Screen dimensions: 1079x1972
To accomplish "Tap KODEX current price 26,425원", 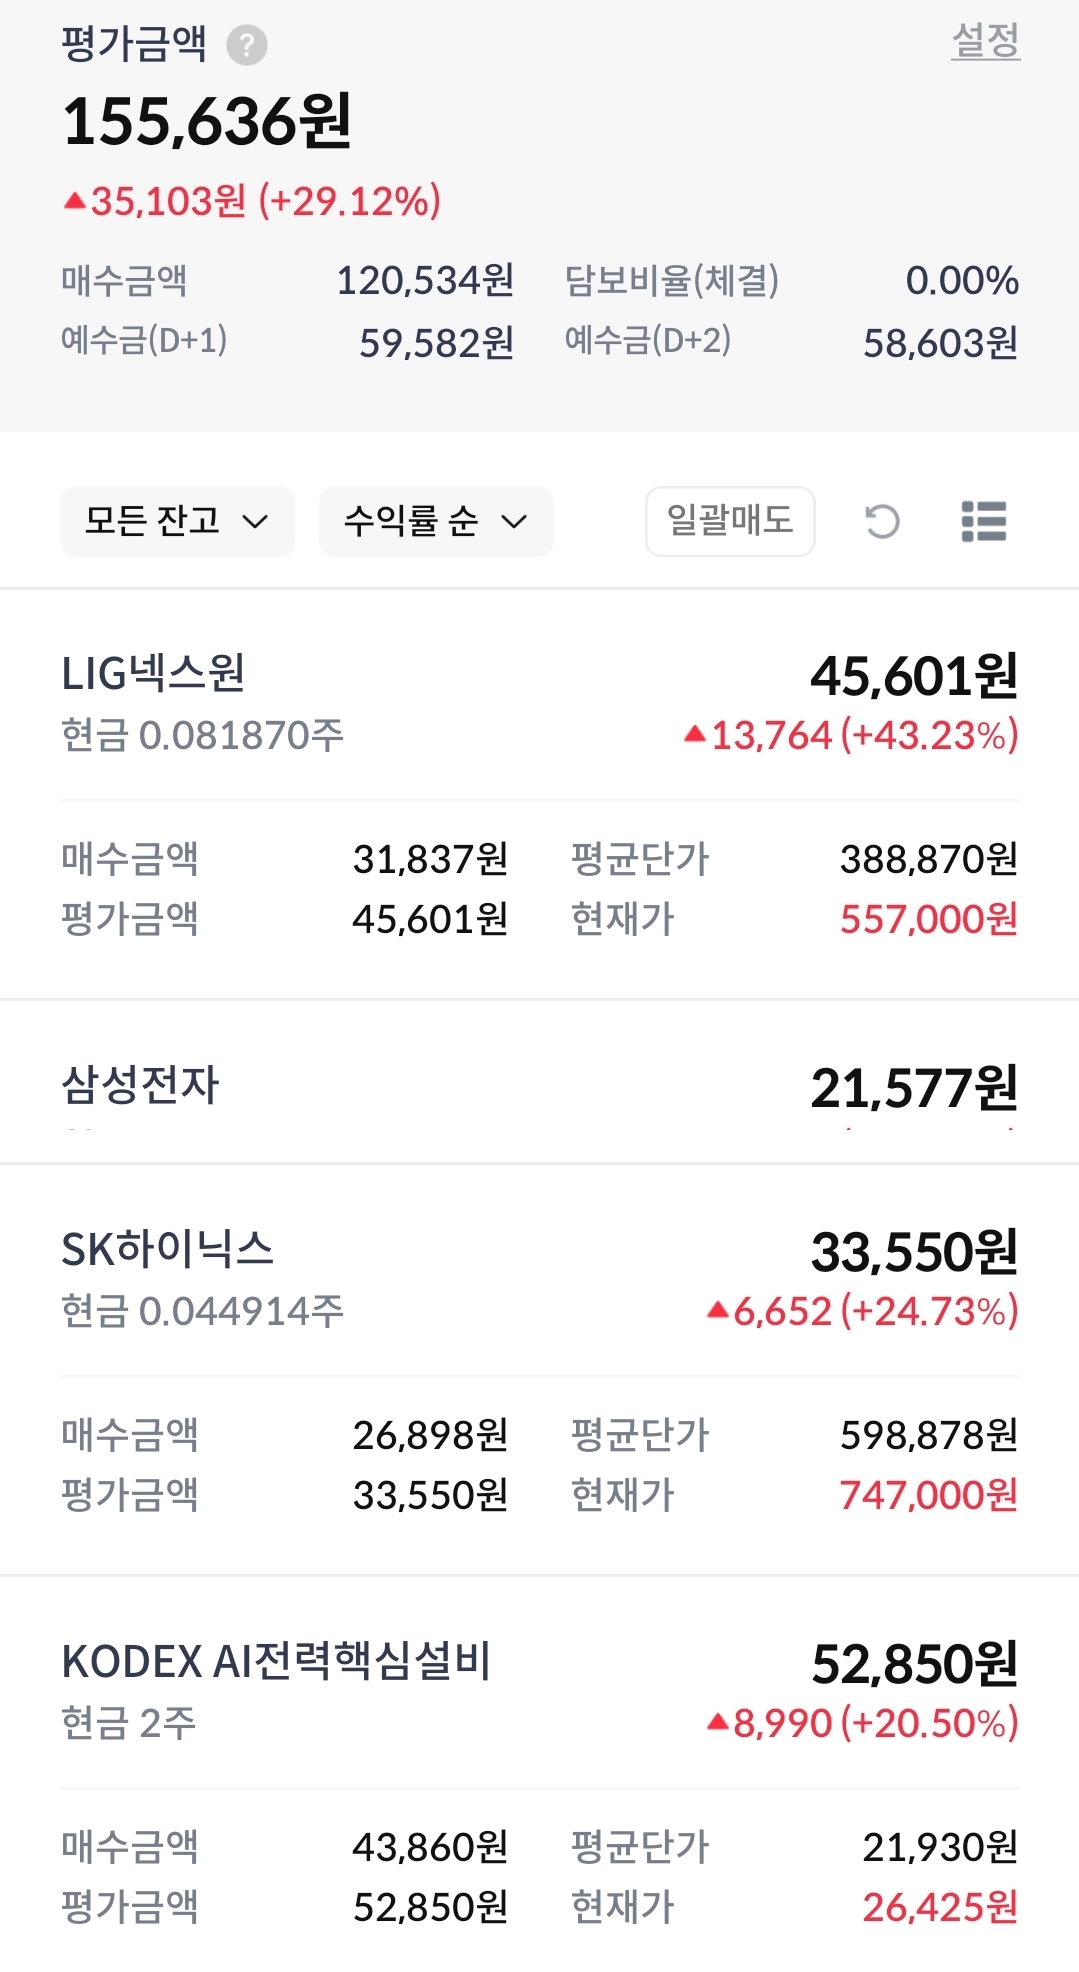I will point(939,1907).
